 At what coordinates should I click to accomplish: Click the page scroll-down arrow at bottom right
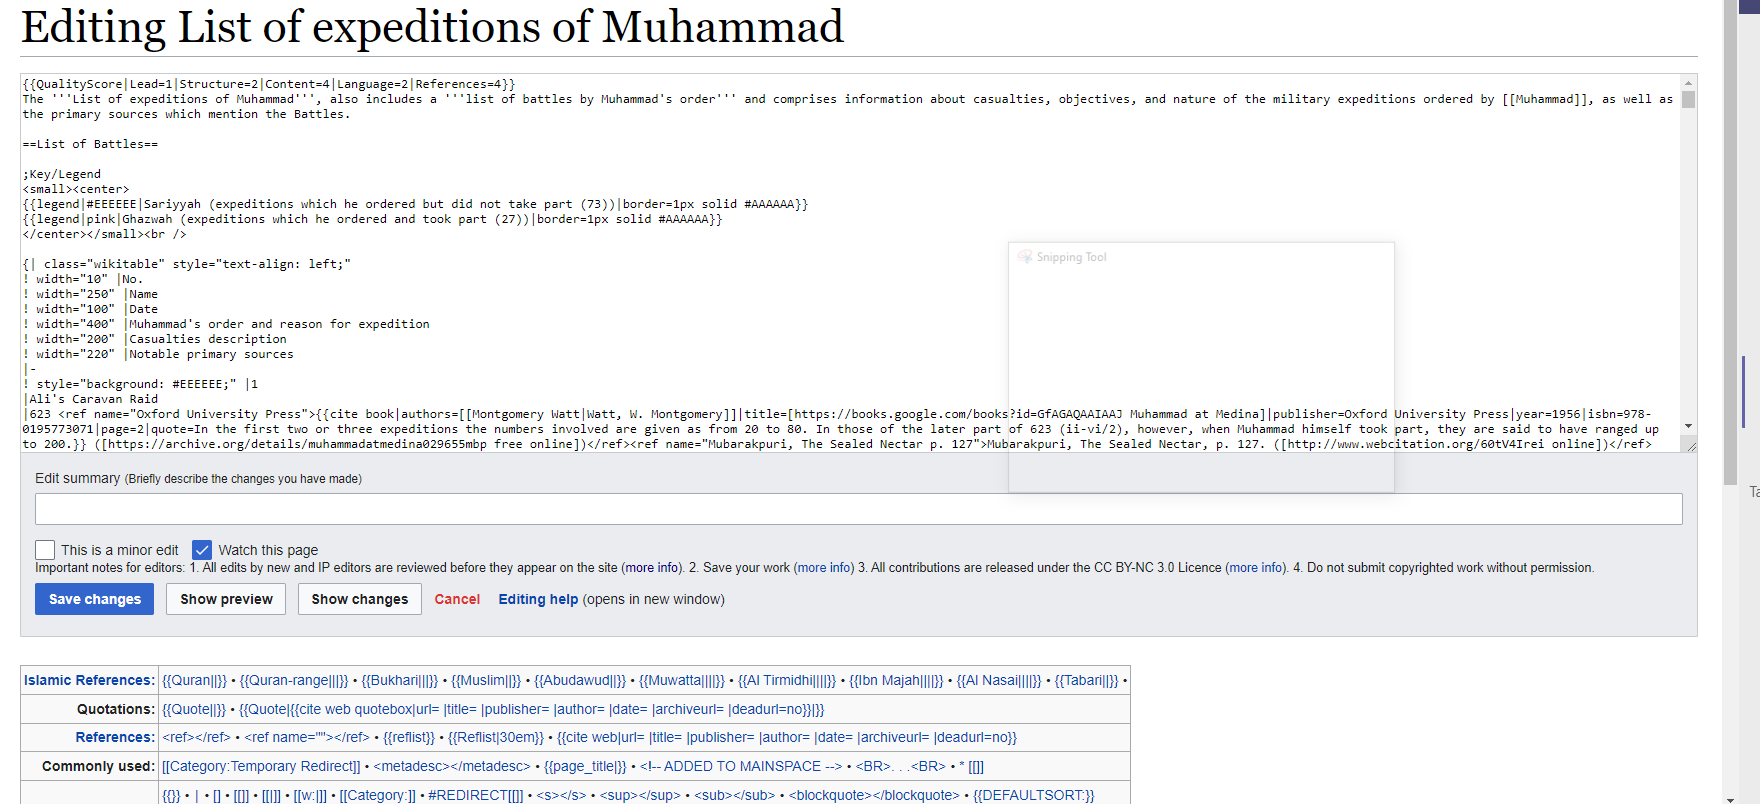coord(1730,798)
